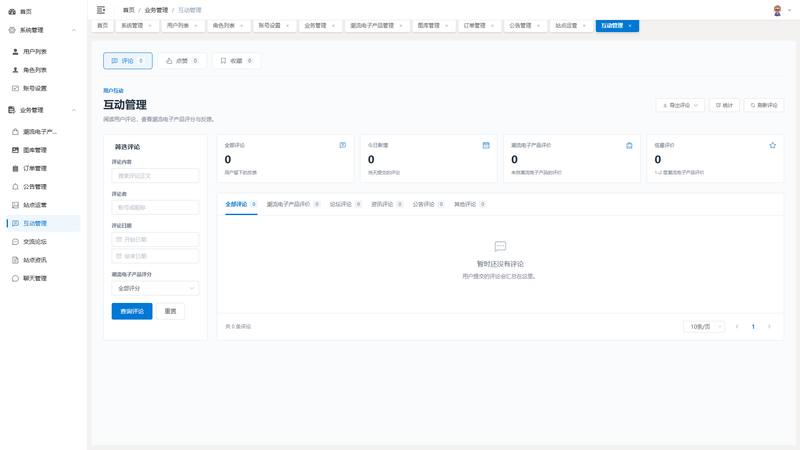Image resolution: width=800 pixels, height=450 pixels.
Task: Click the blue 查询评论 button
Action: tap(132, 311)
